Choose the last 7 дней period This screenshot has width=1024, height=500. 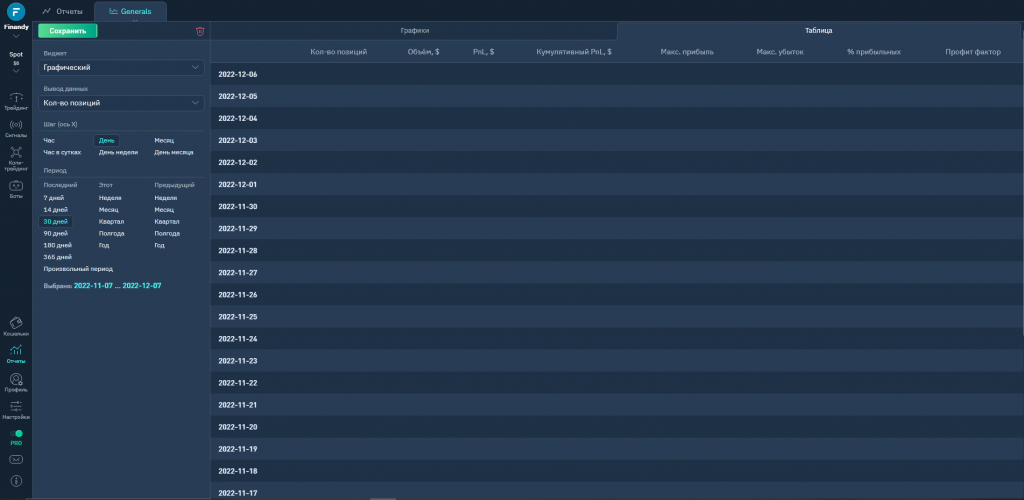point(54,198)
